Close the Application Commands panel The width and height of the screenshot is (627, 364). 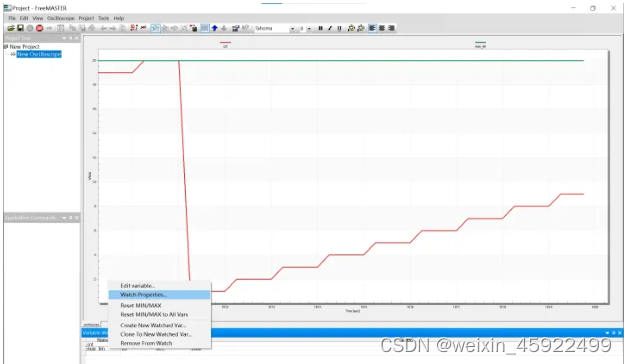click(x=76, y=218)
